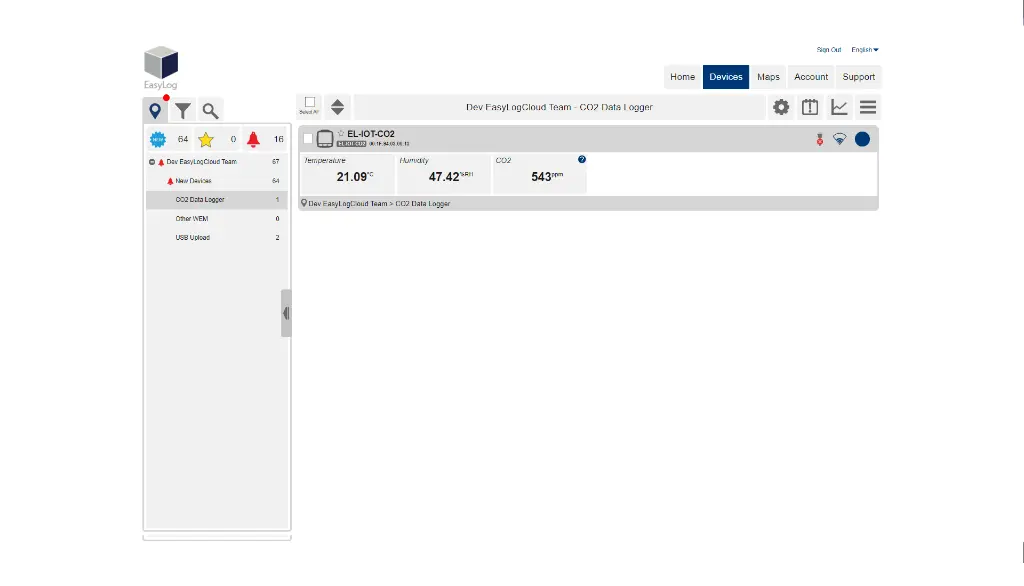This screenshot has height=586, width=1024.
Task: Click the CO2 help question mark icon
Action: pyautogui.click(x=582, y=159)
